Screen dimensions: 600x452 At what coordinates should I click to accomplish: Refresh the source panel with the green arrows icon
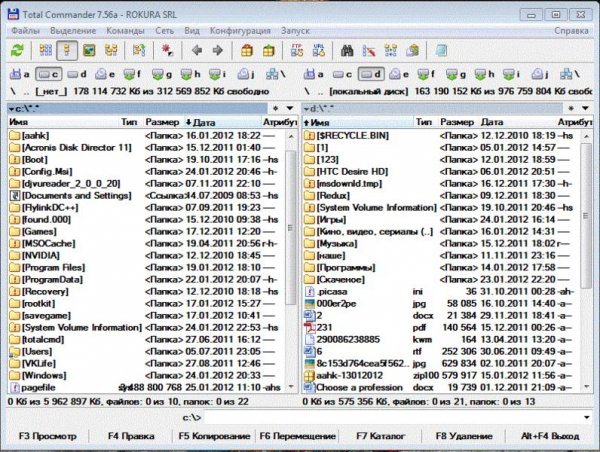point(17,50)
